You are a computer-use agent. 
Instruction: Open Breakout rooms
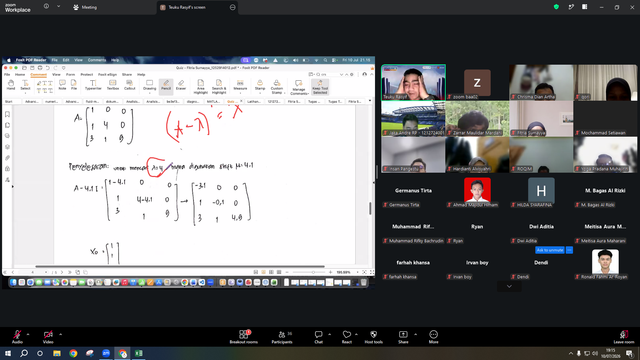point(244,337)
